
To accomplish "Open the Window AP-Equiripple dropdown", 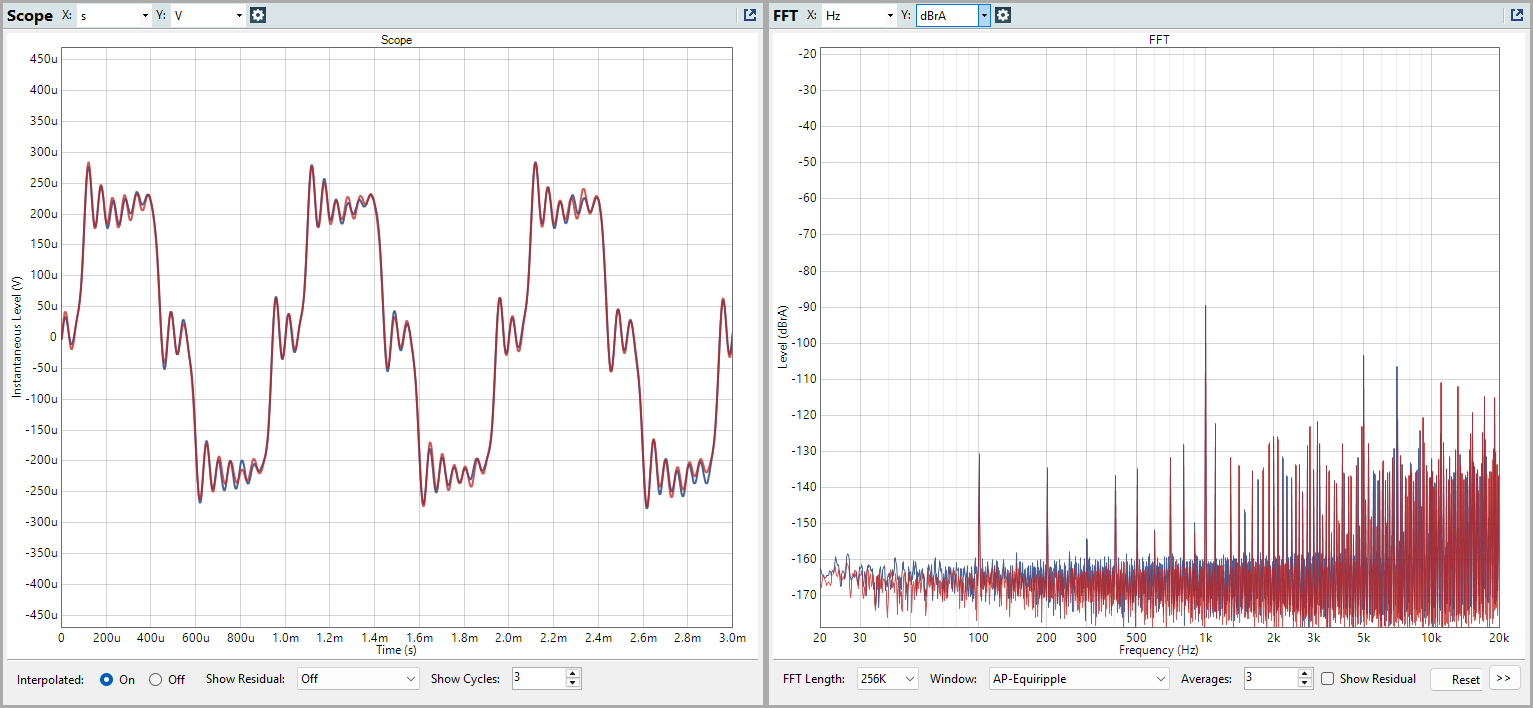I will click(x=1078, y=678).
